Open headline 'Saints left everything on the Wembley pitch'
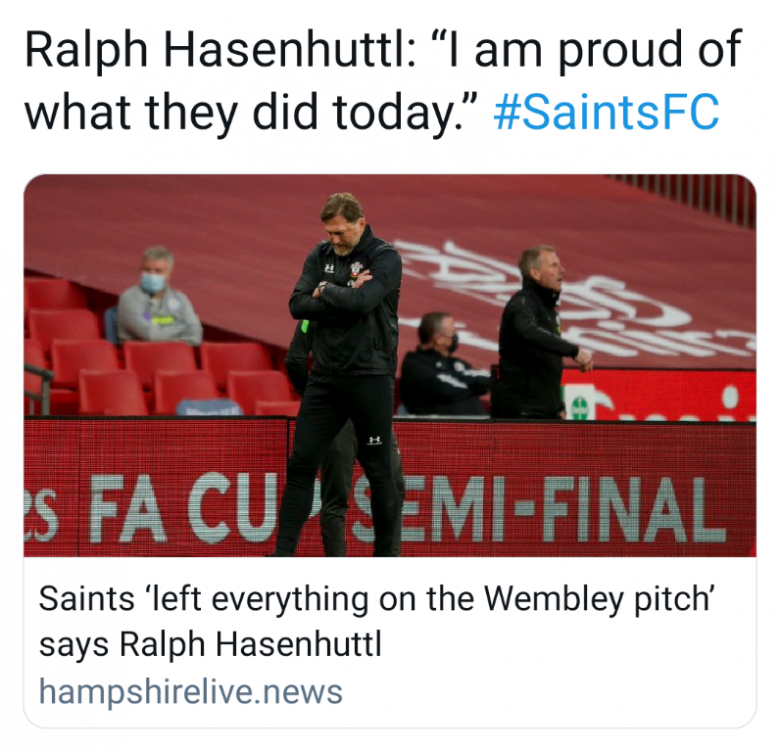 pos(380,600)
